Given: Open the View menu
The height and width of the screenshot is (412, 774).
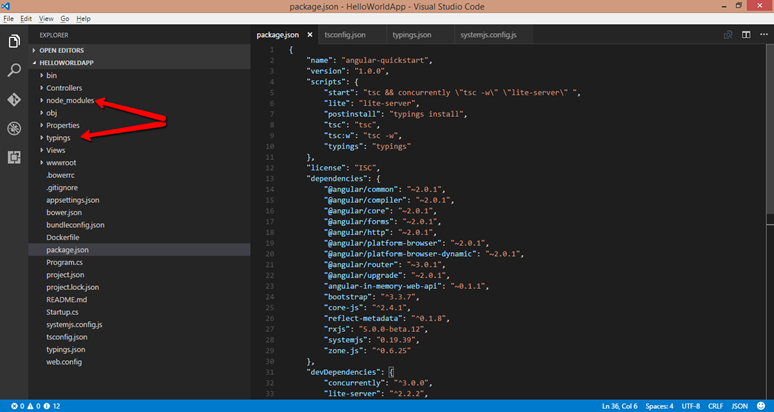Looking at the screenshot, I should pos(46,19).
